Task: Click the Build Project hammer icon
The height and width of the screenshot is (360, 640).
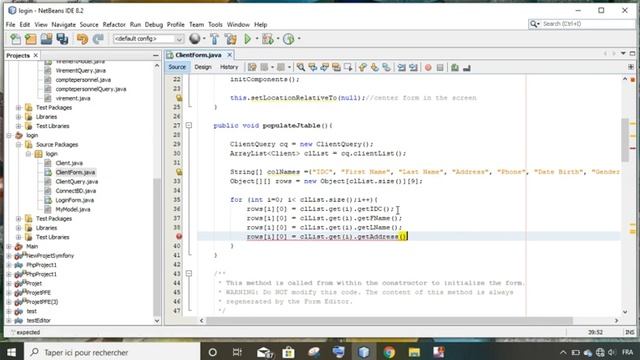Action: click(x=214, y=39)
